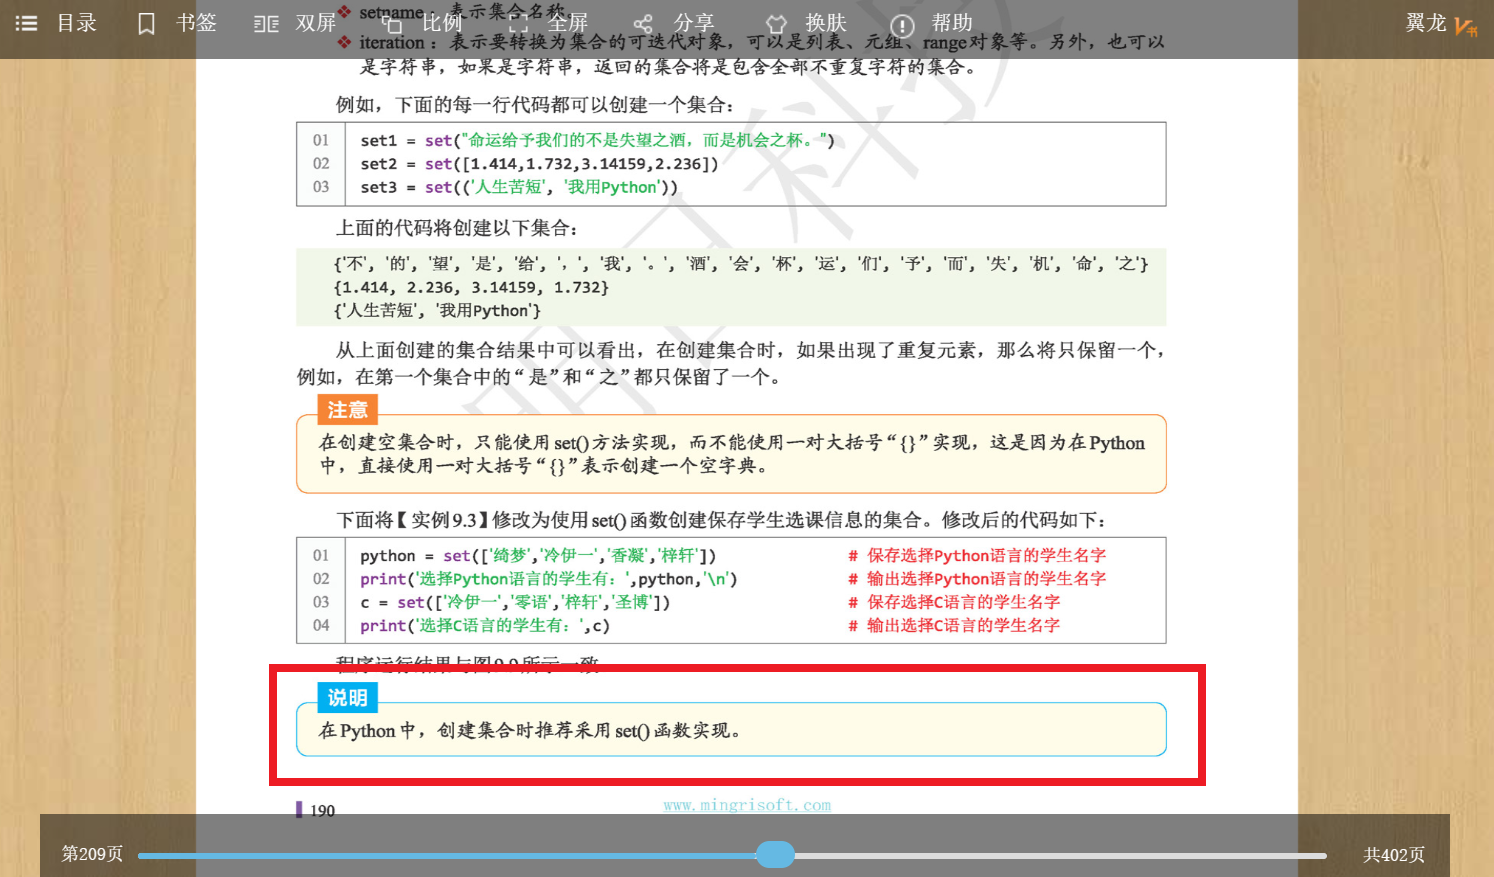
Task: Click the code line python = set([...
Action: click(x=538, y=556)
